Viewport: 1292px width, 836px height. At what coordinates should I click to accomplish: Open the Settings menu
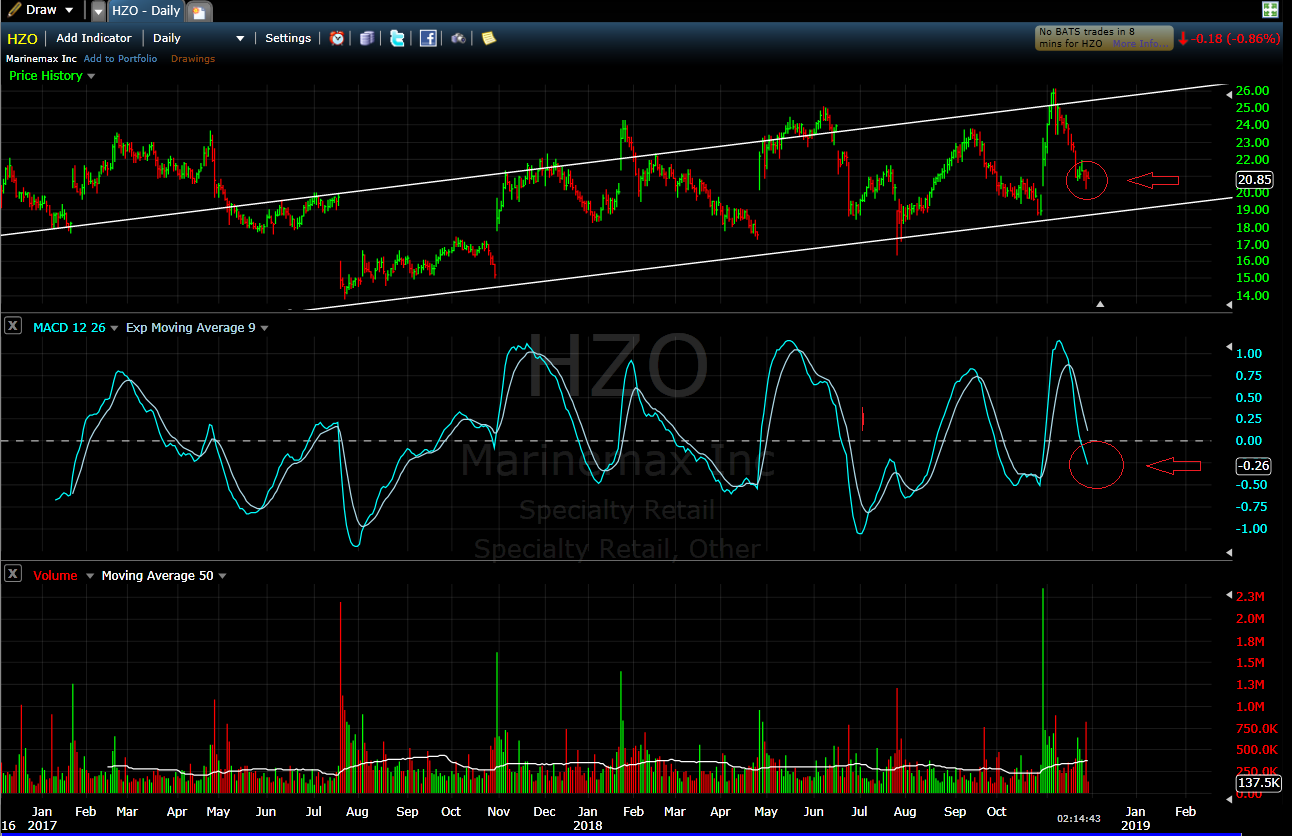coord(288,38)
